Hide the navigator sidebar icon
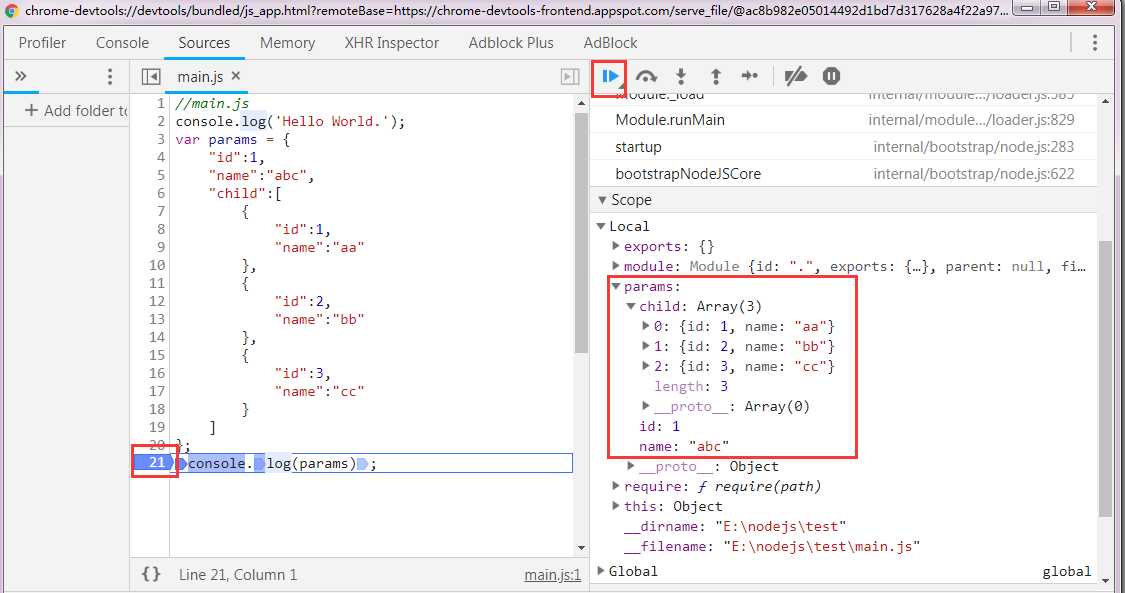This screenshot has width=1125, height=593. tap(151, 77)
